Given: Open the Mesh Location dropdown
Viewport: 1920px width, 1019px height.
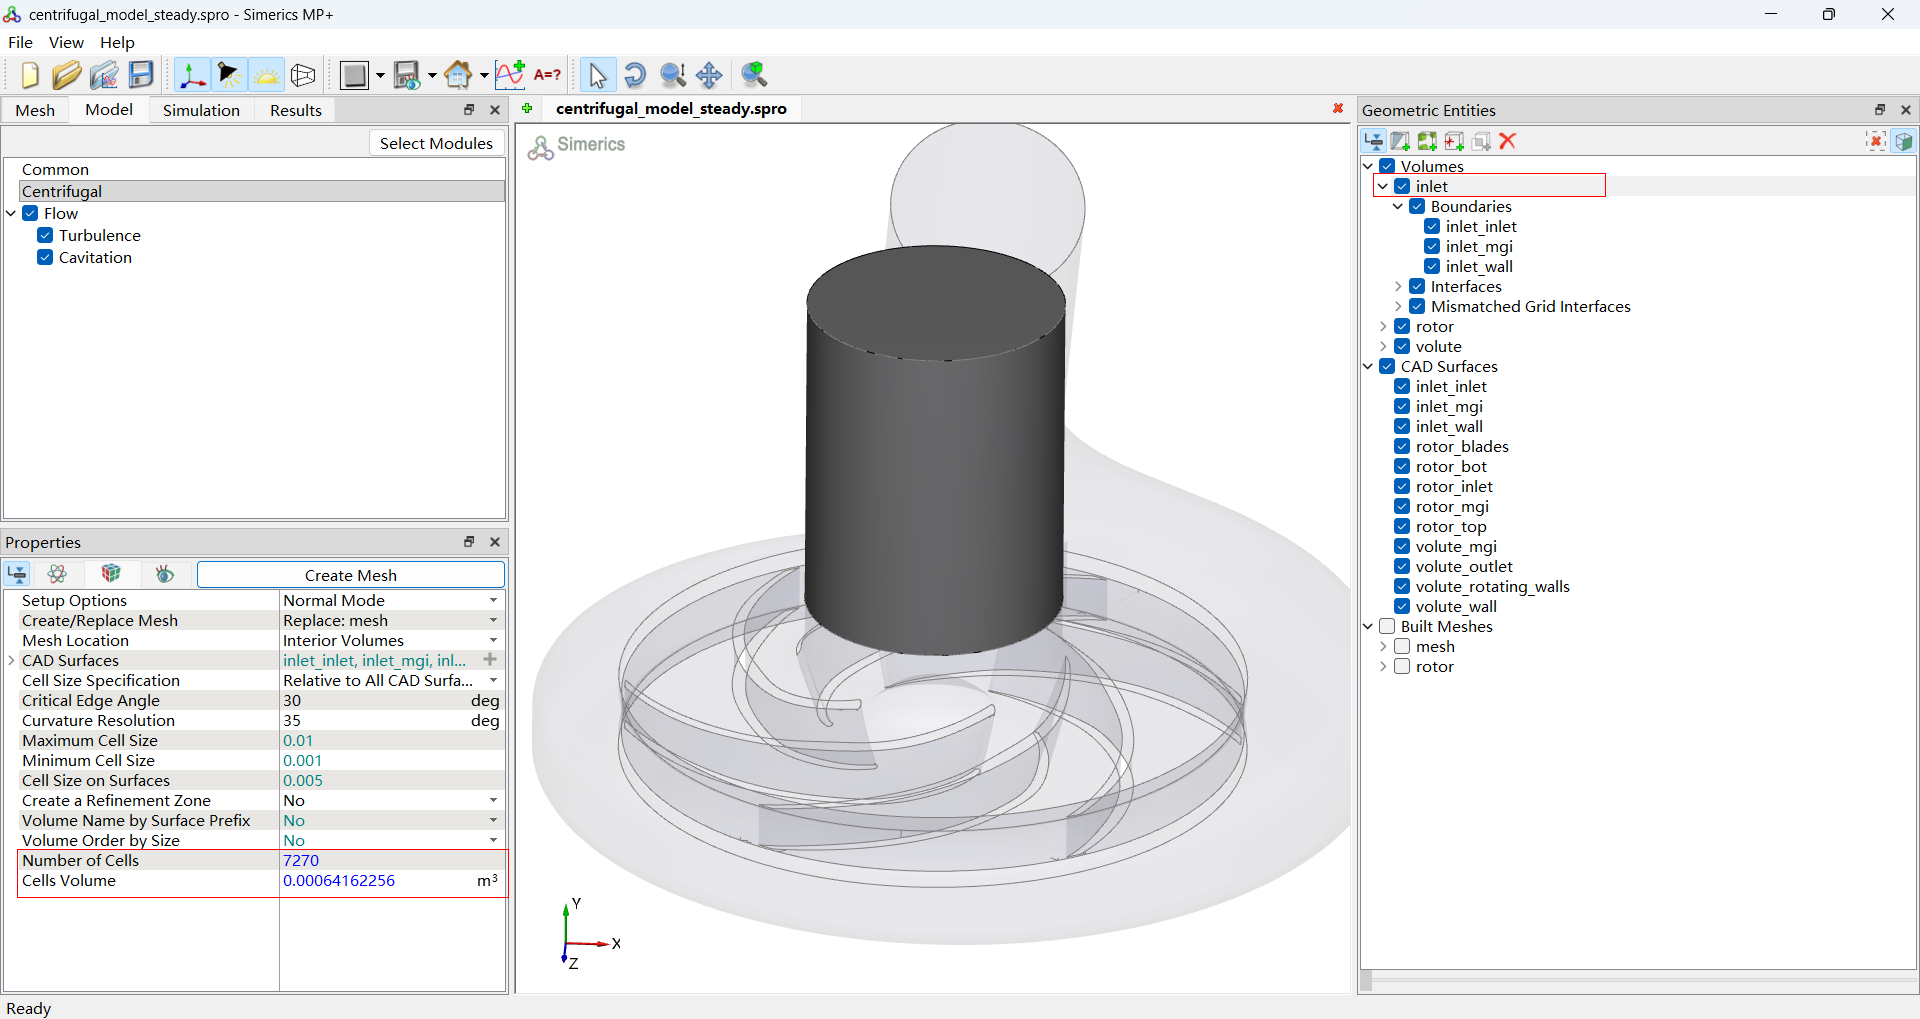Looking at the screenshot, I should tap(493, 640).
